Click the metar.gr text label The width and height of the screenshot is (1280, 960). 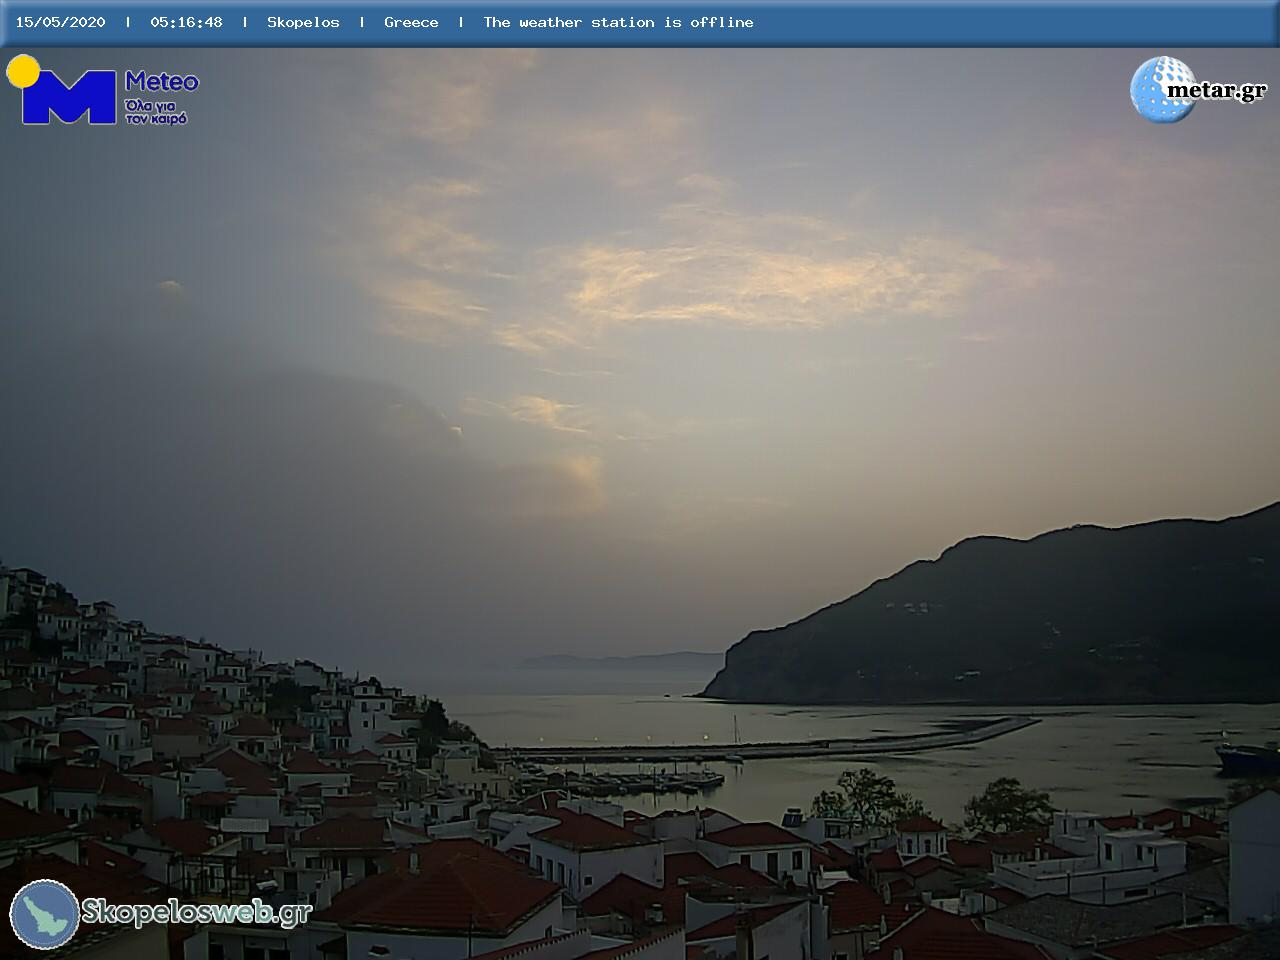1217,90
